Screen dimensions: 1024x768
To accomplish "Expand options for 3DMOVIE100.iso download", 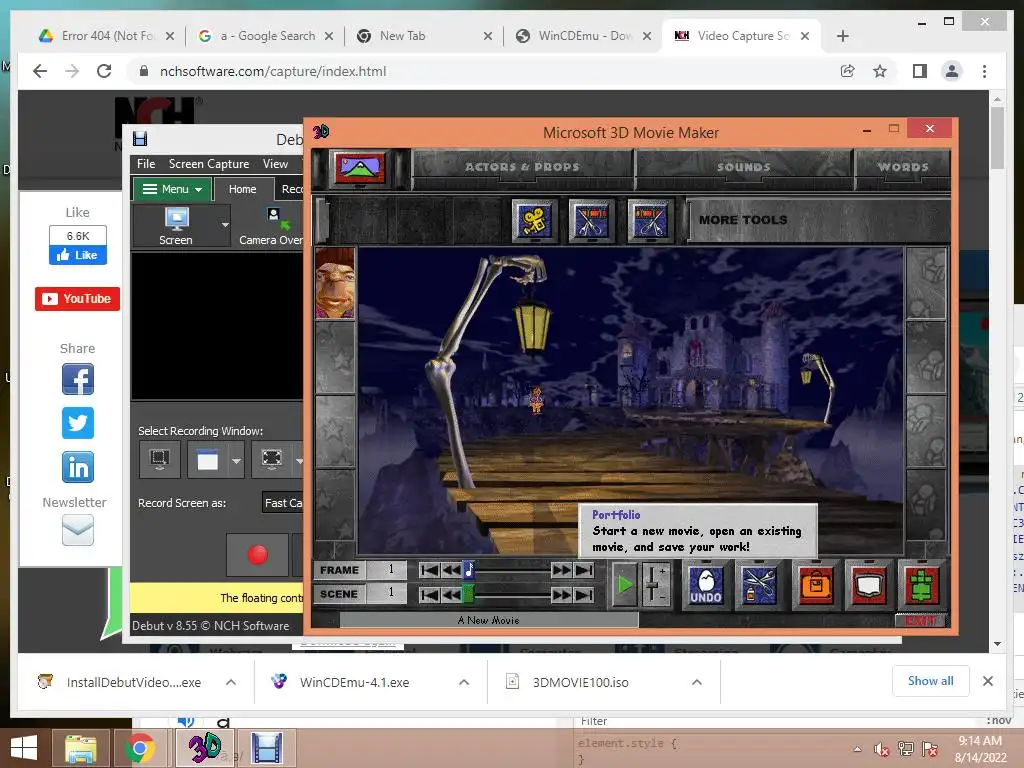I will (x=697, y=682).
